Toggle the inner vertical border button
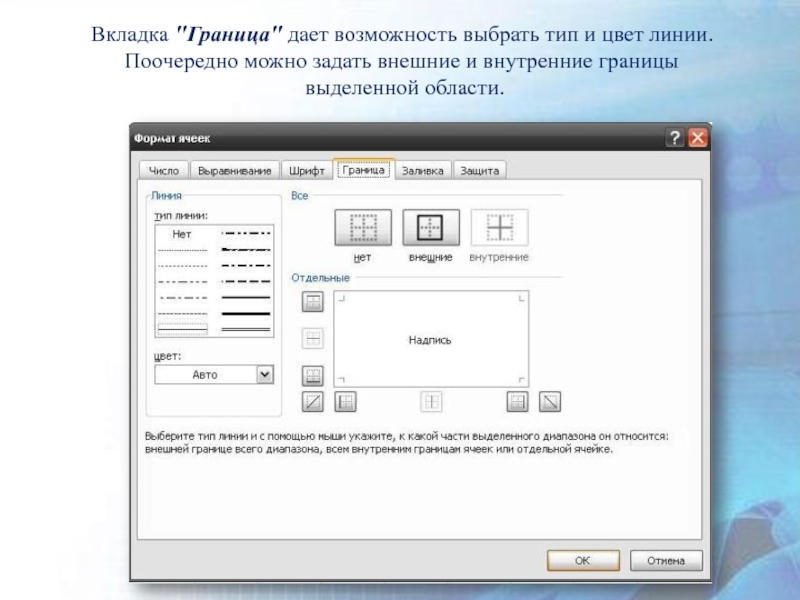This screenshot has height=600, width=800. click(431, 402)
